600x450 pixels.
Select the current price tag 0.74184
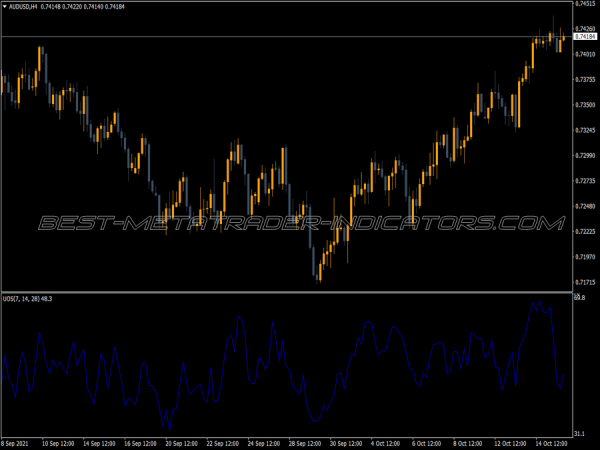click(585, 37)
